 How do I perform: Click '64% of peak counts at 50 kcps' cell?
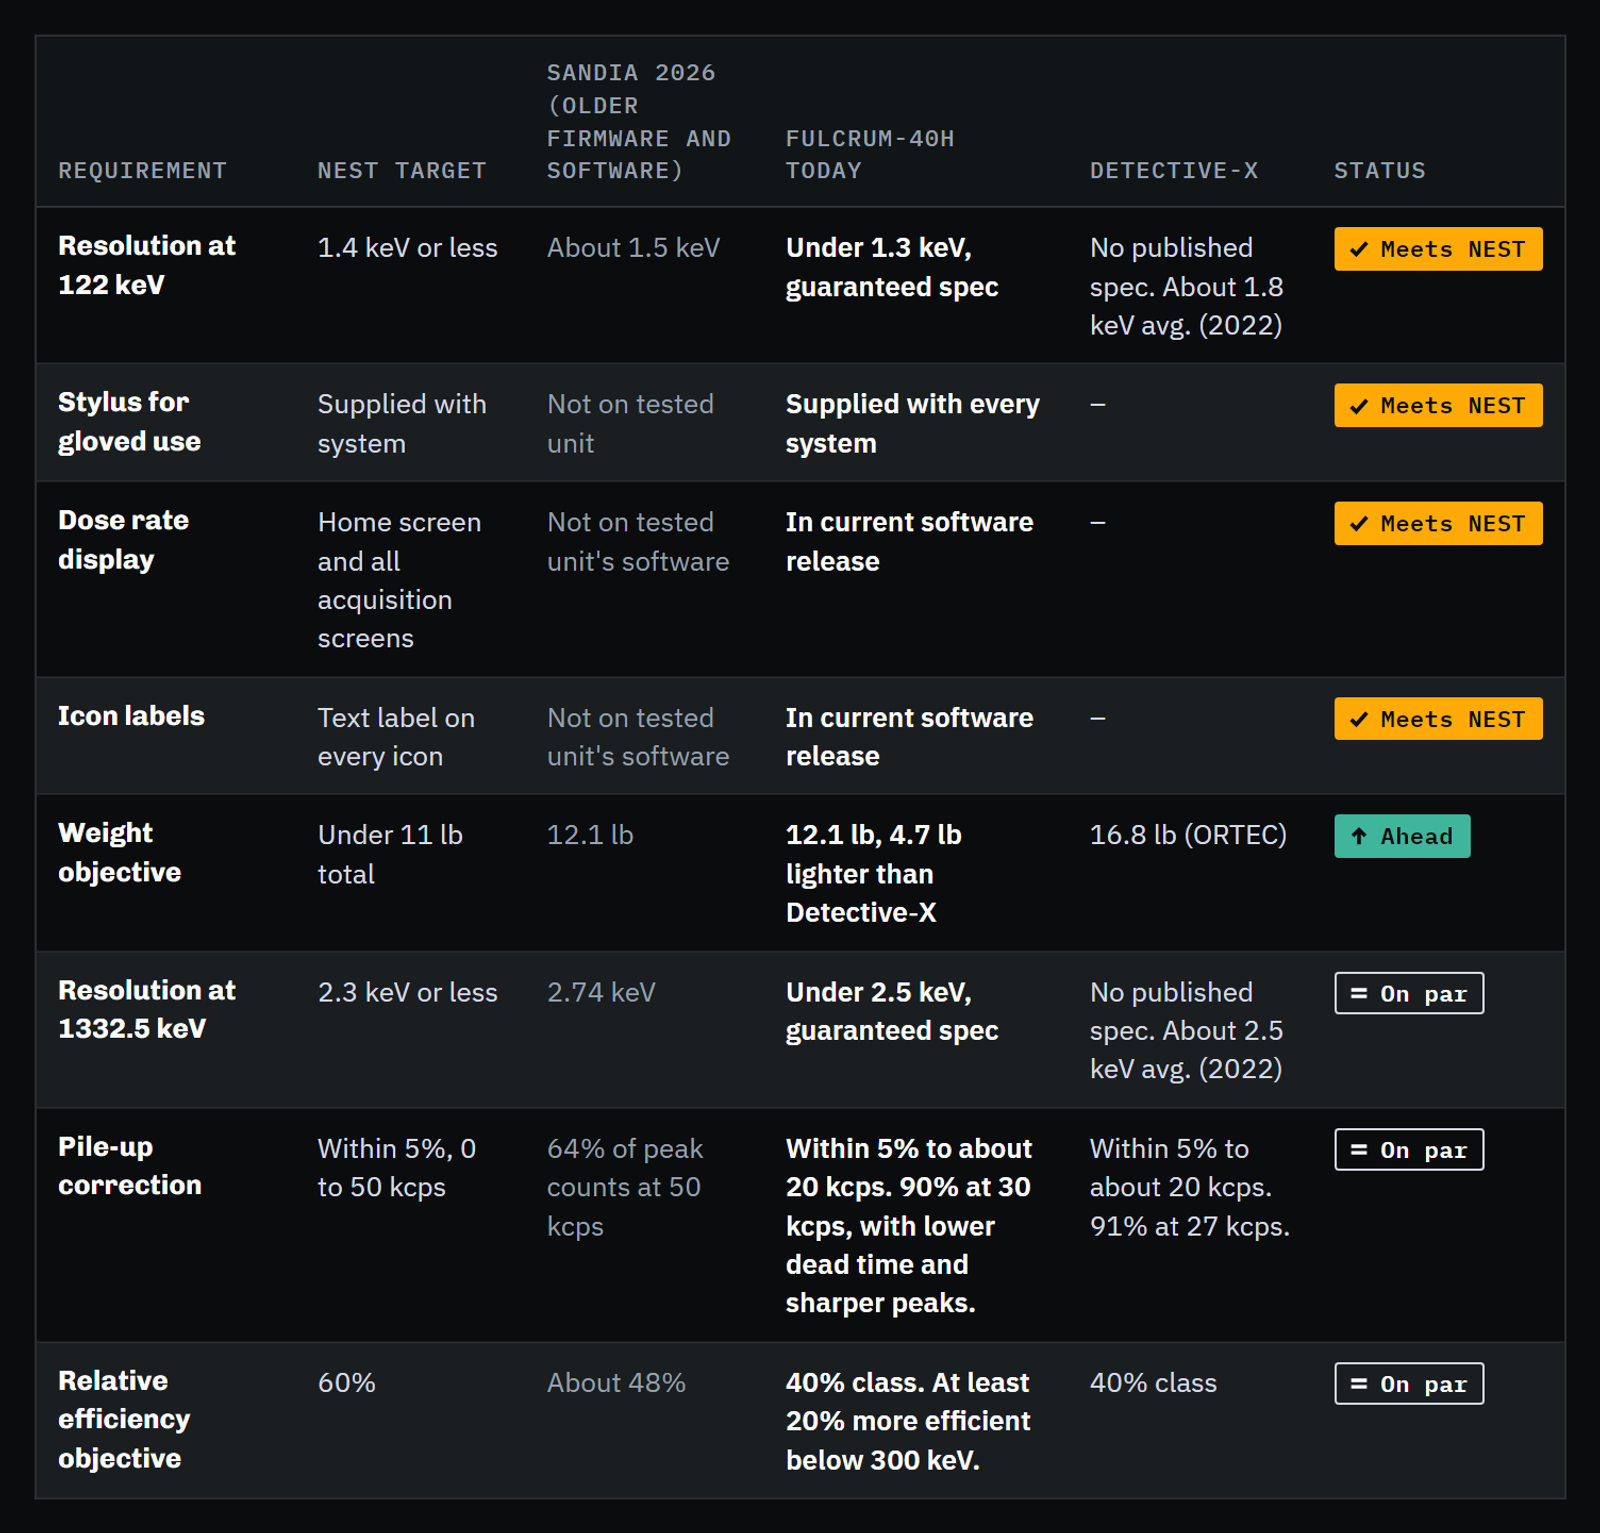pos(625,1187)
